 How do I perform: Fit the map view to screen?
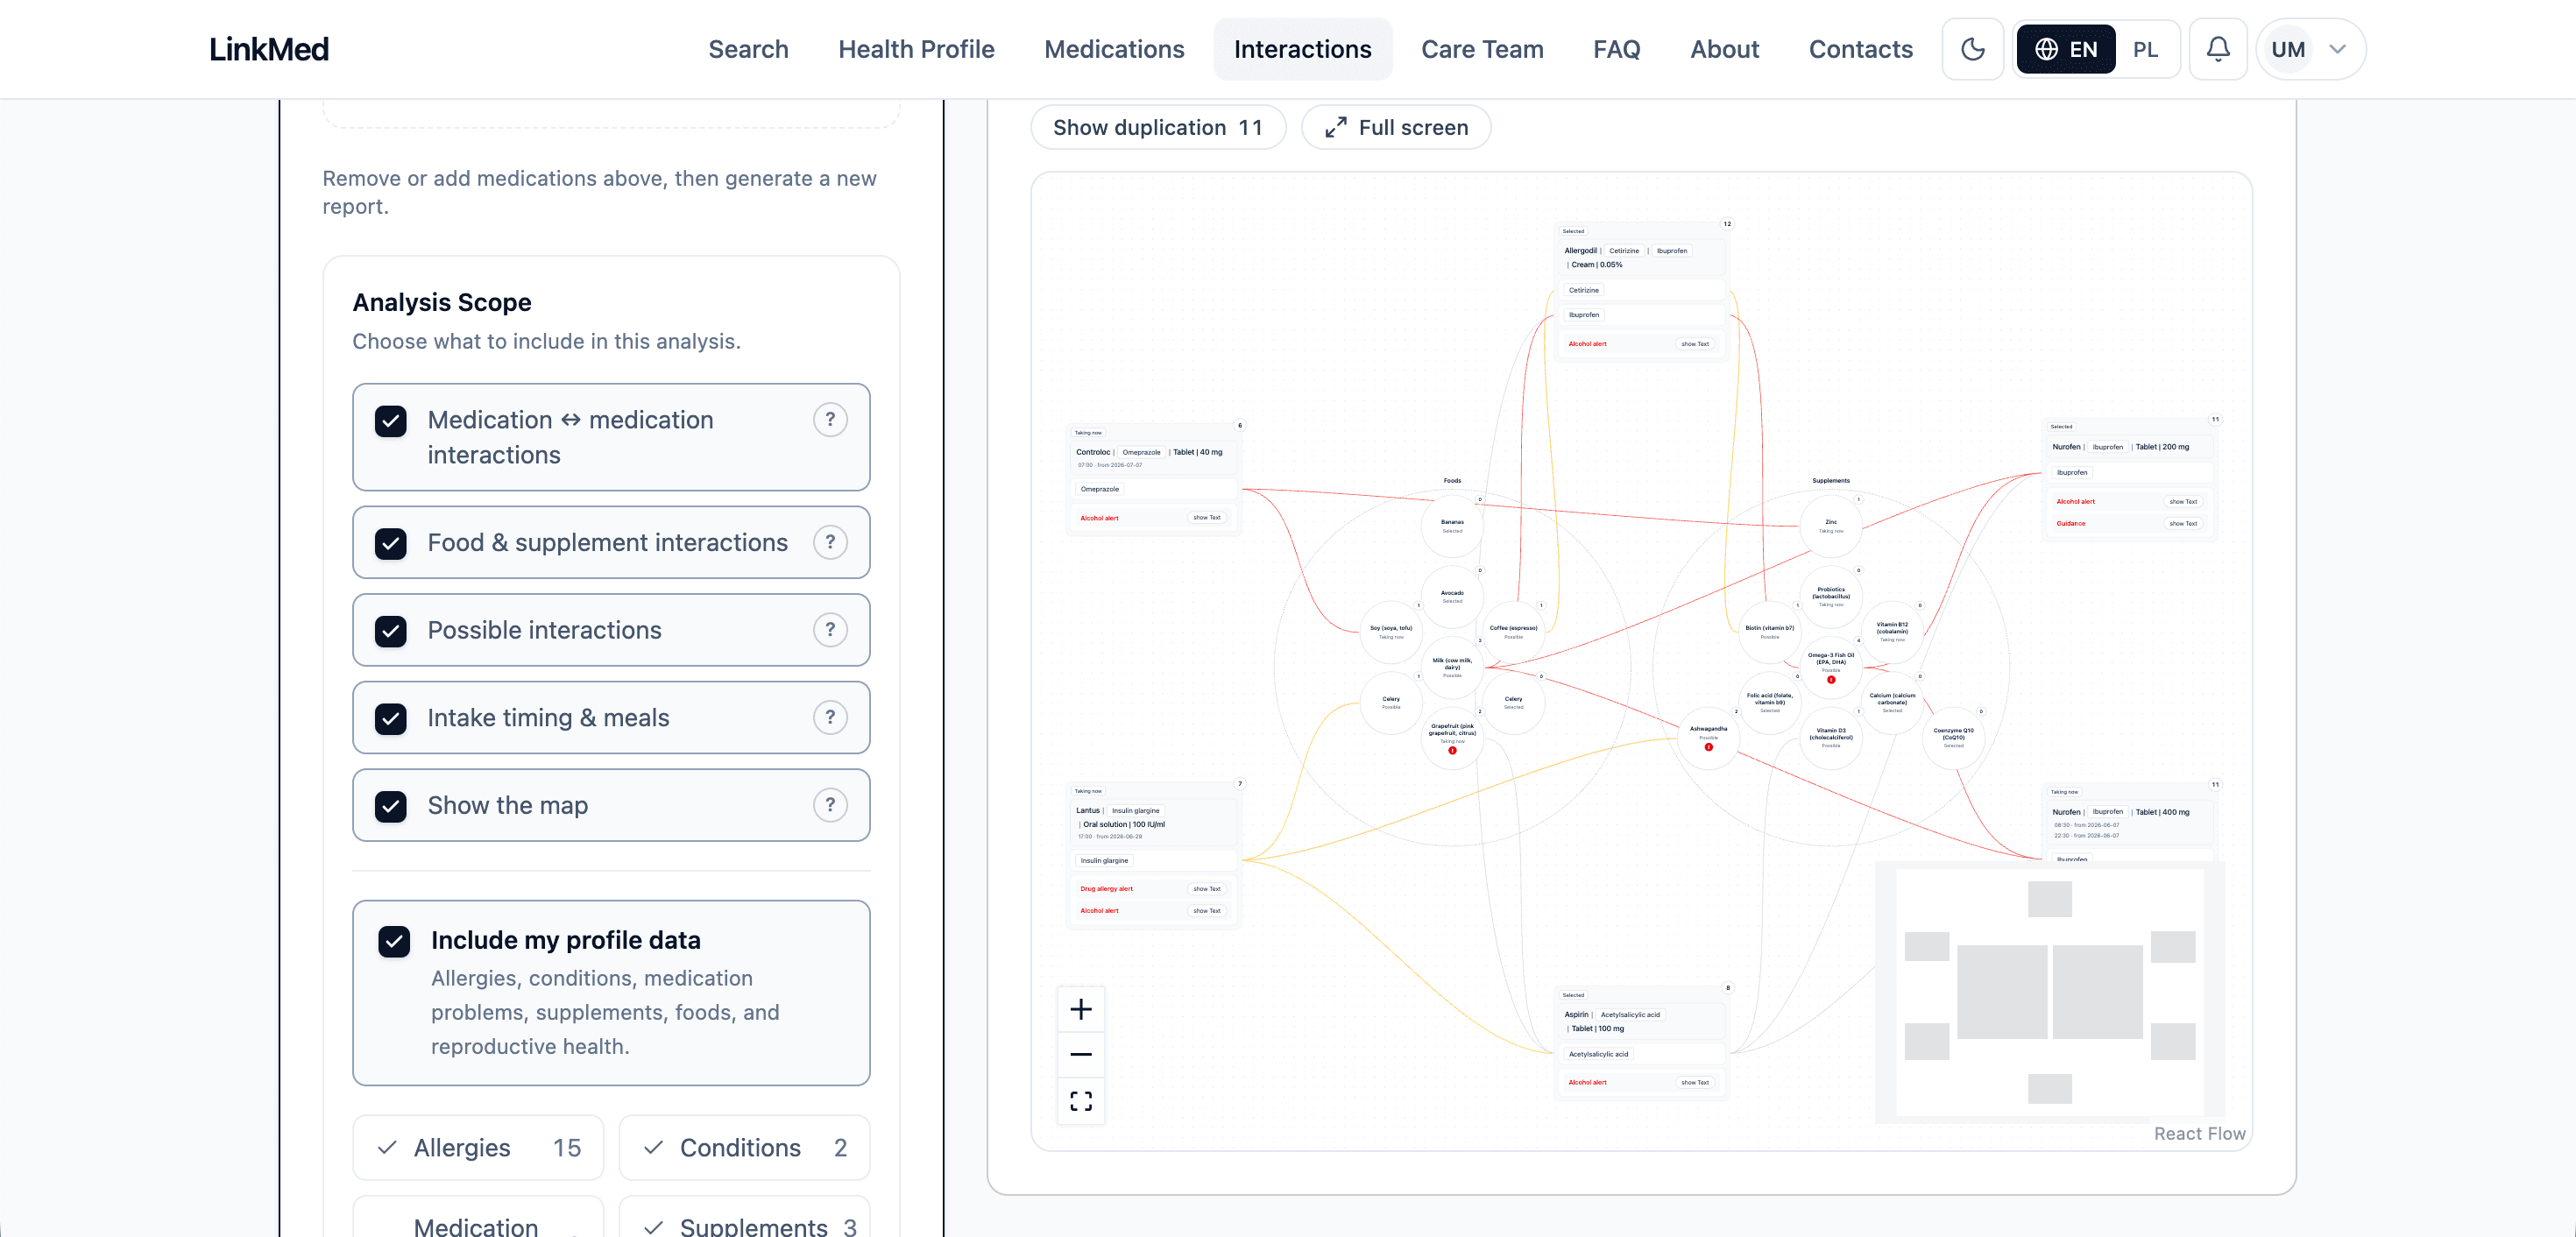click(1081, 1100)
